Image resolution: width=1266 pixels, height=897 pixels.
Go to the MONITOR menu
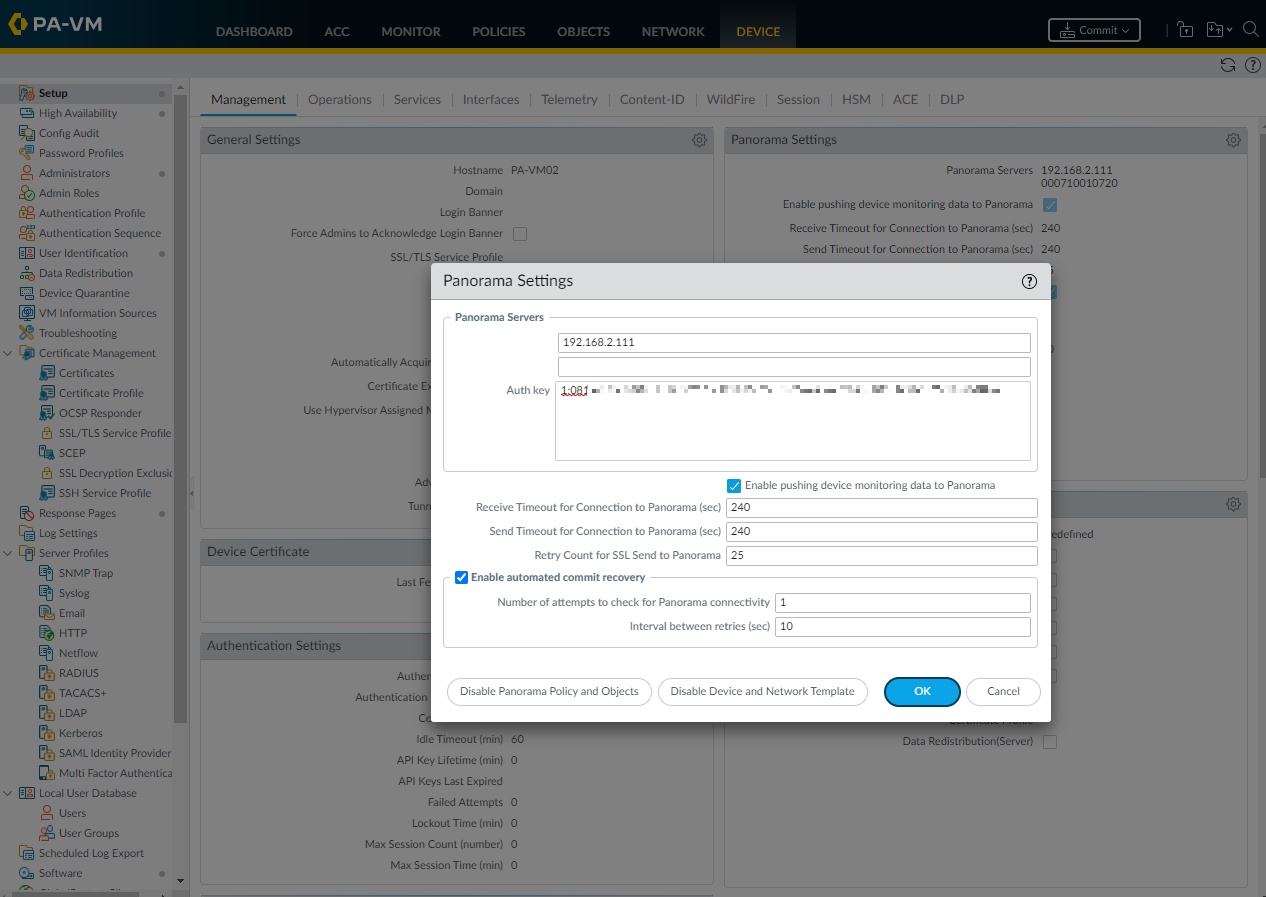pos(411,31)
